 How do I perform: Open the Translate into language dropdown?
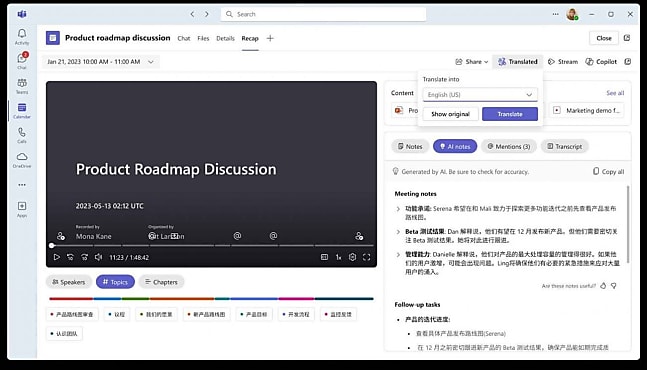tap(480, 94)
